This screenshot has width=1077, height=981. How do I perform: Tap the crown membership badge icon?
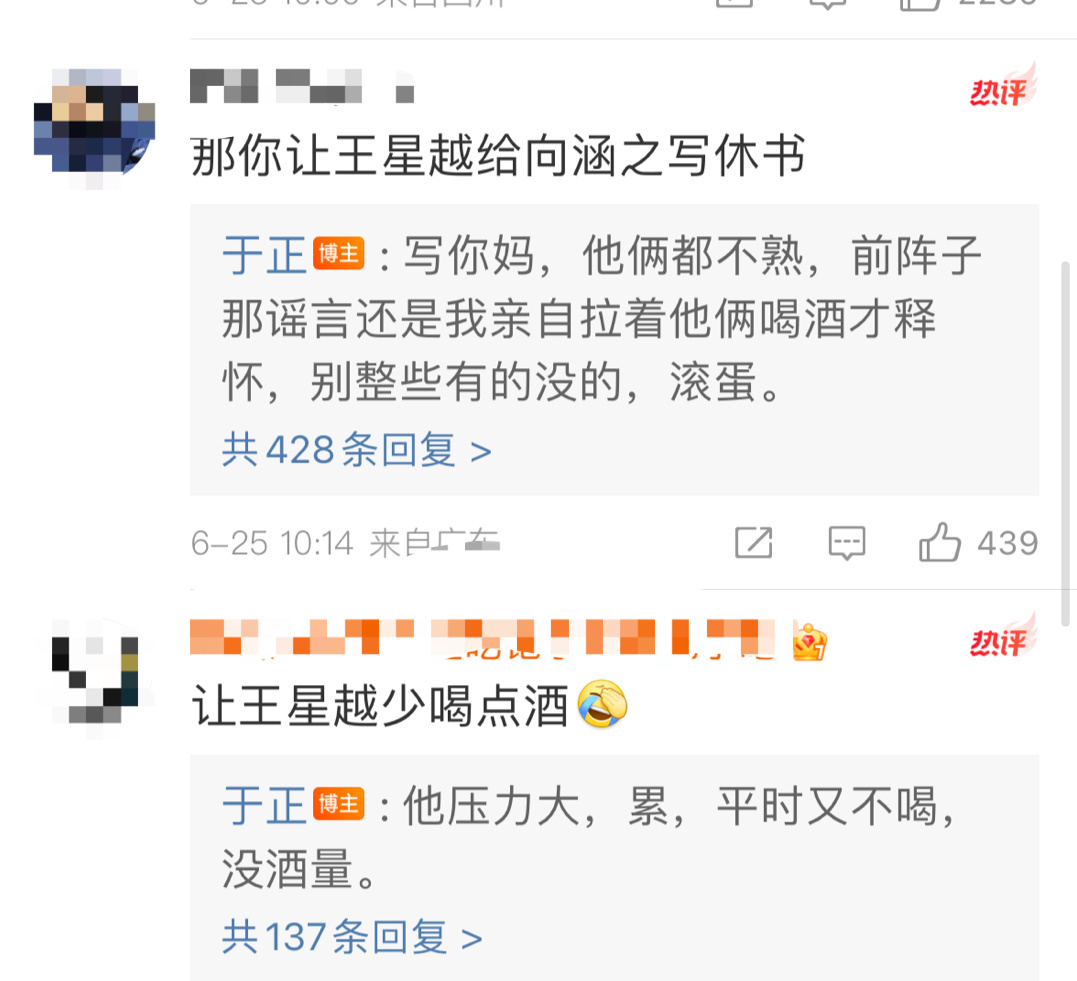[x=809, y=642]
